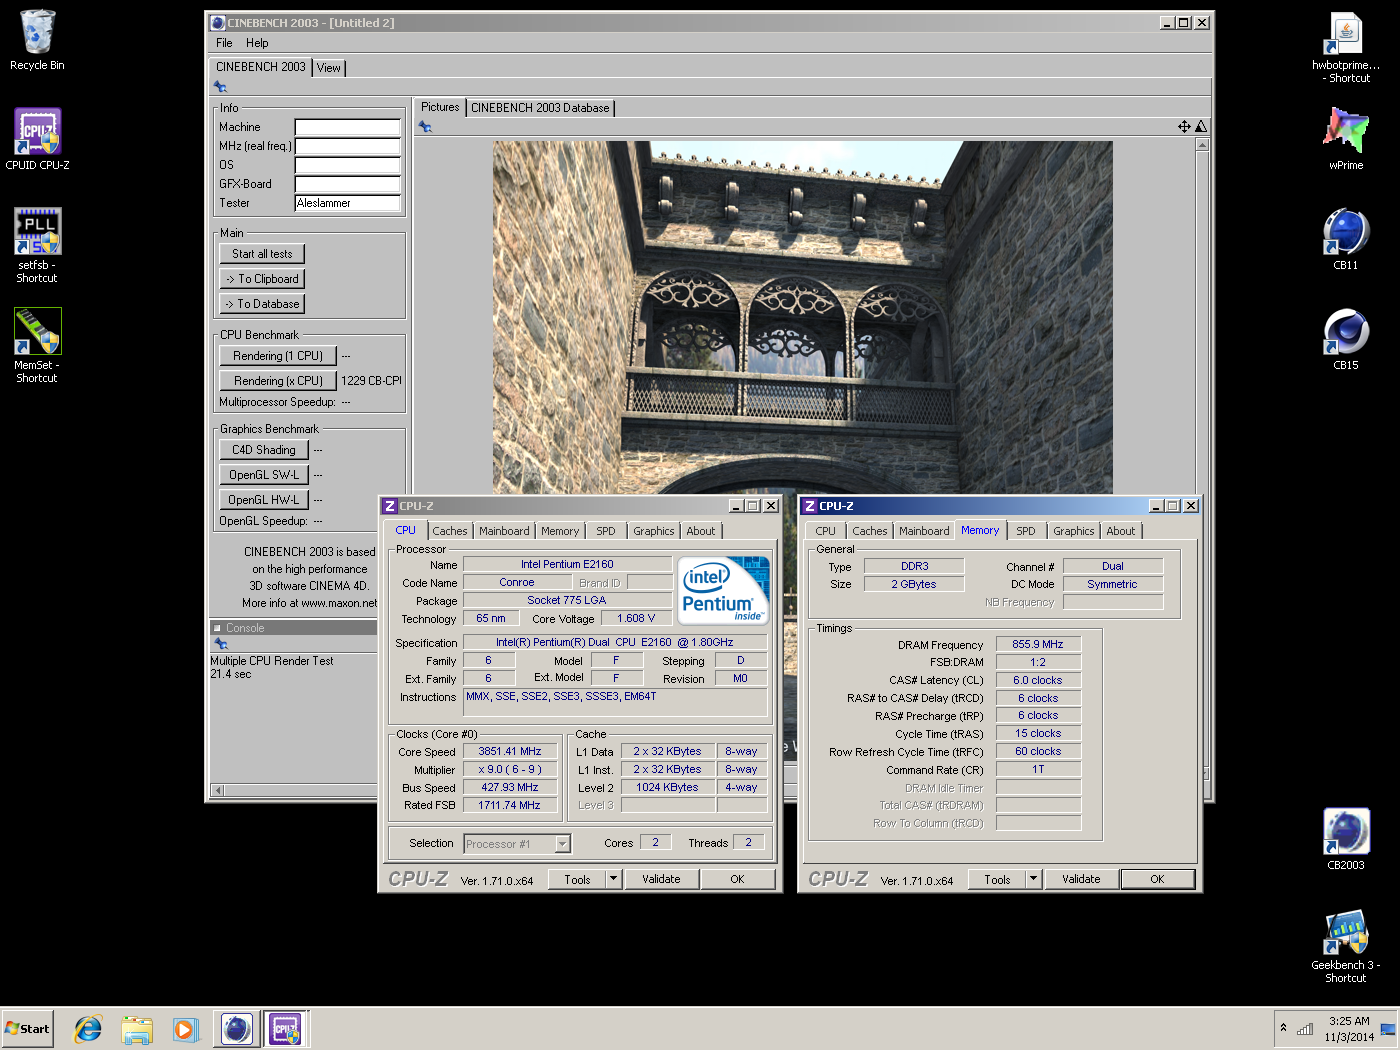Click To Clipboard button
The image size is (1400, 1050).
[262, 279]
